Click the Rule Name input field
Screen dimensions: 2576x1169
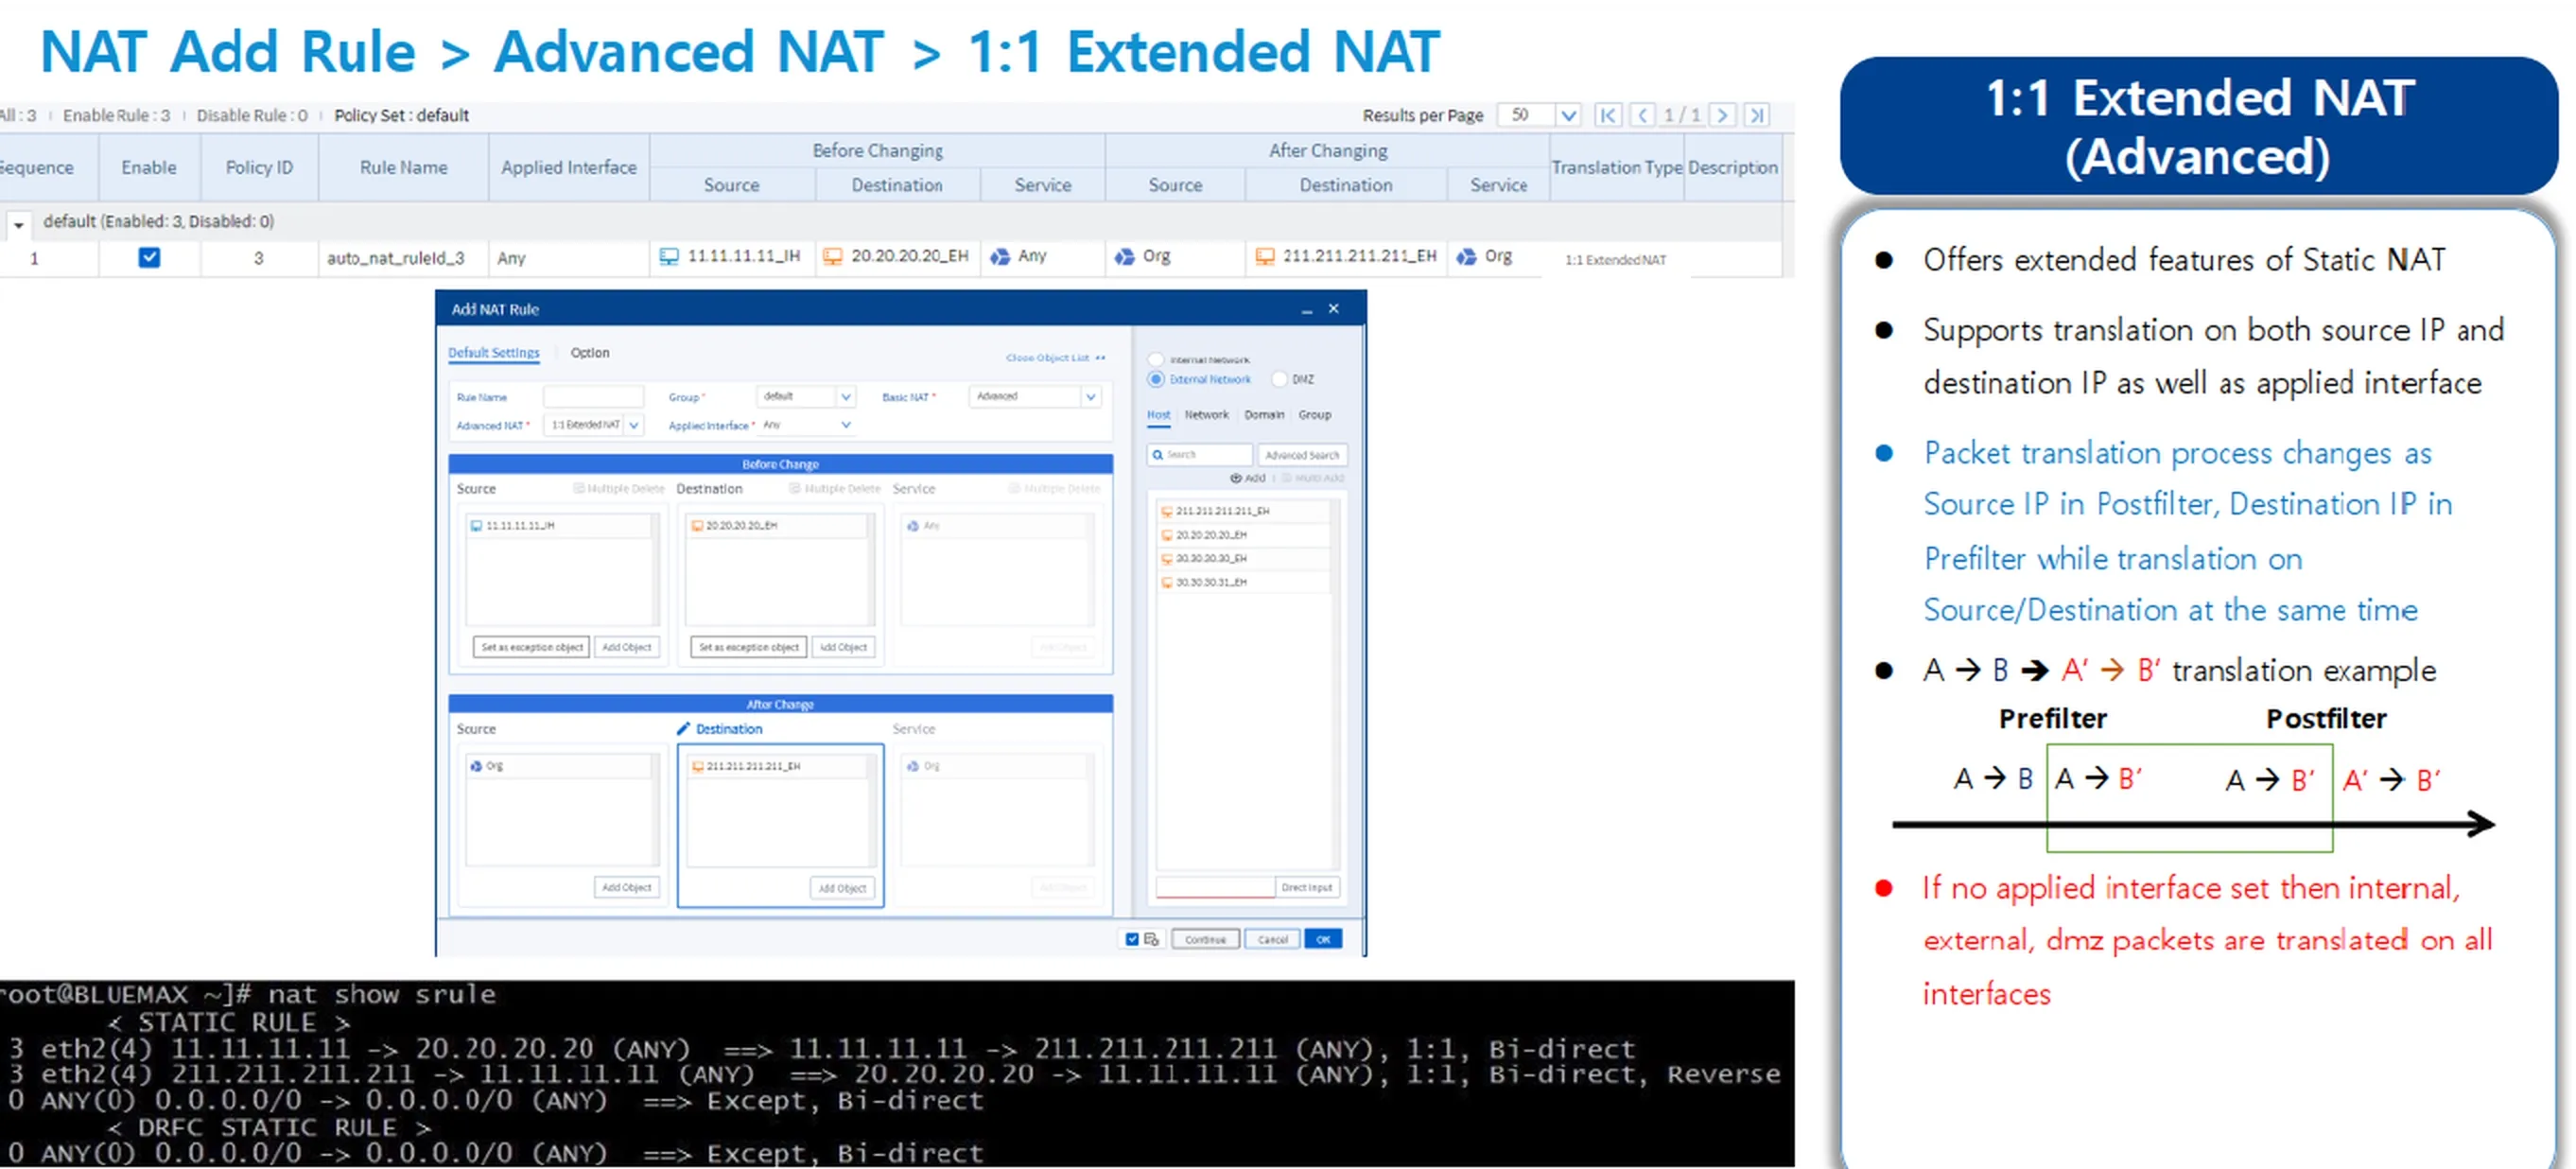pos(593,397)
